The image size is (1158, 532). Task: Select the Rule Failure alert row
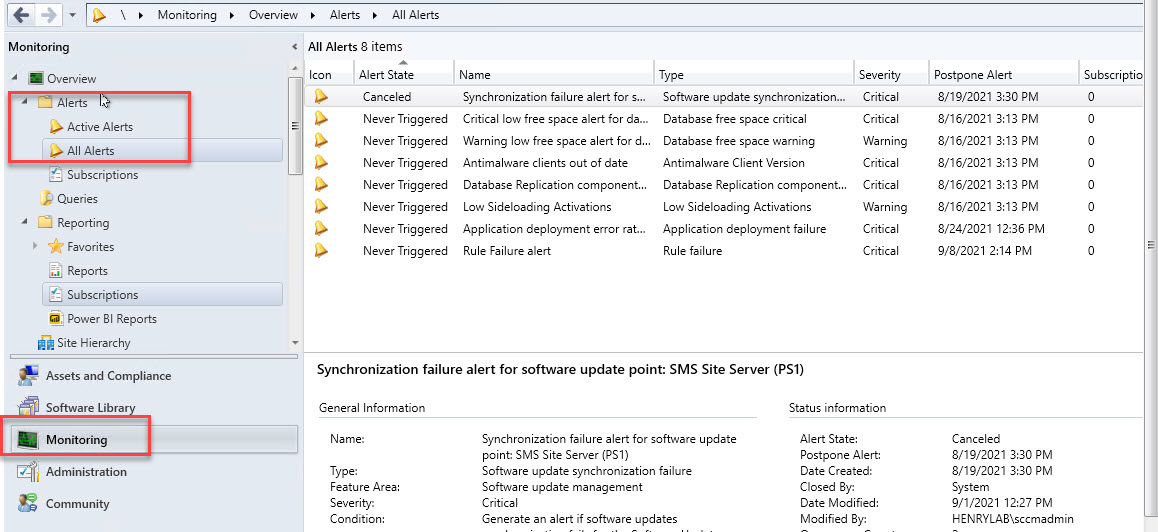(x=506, y=251)
